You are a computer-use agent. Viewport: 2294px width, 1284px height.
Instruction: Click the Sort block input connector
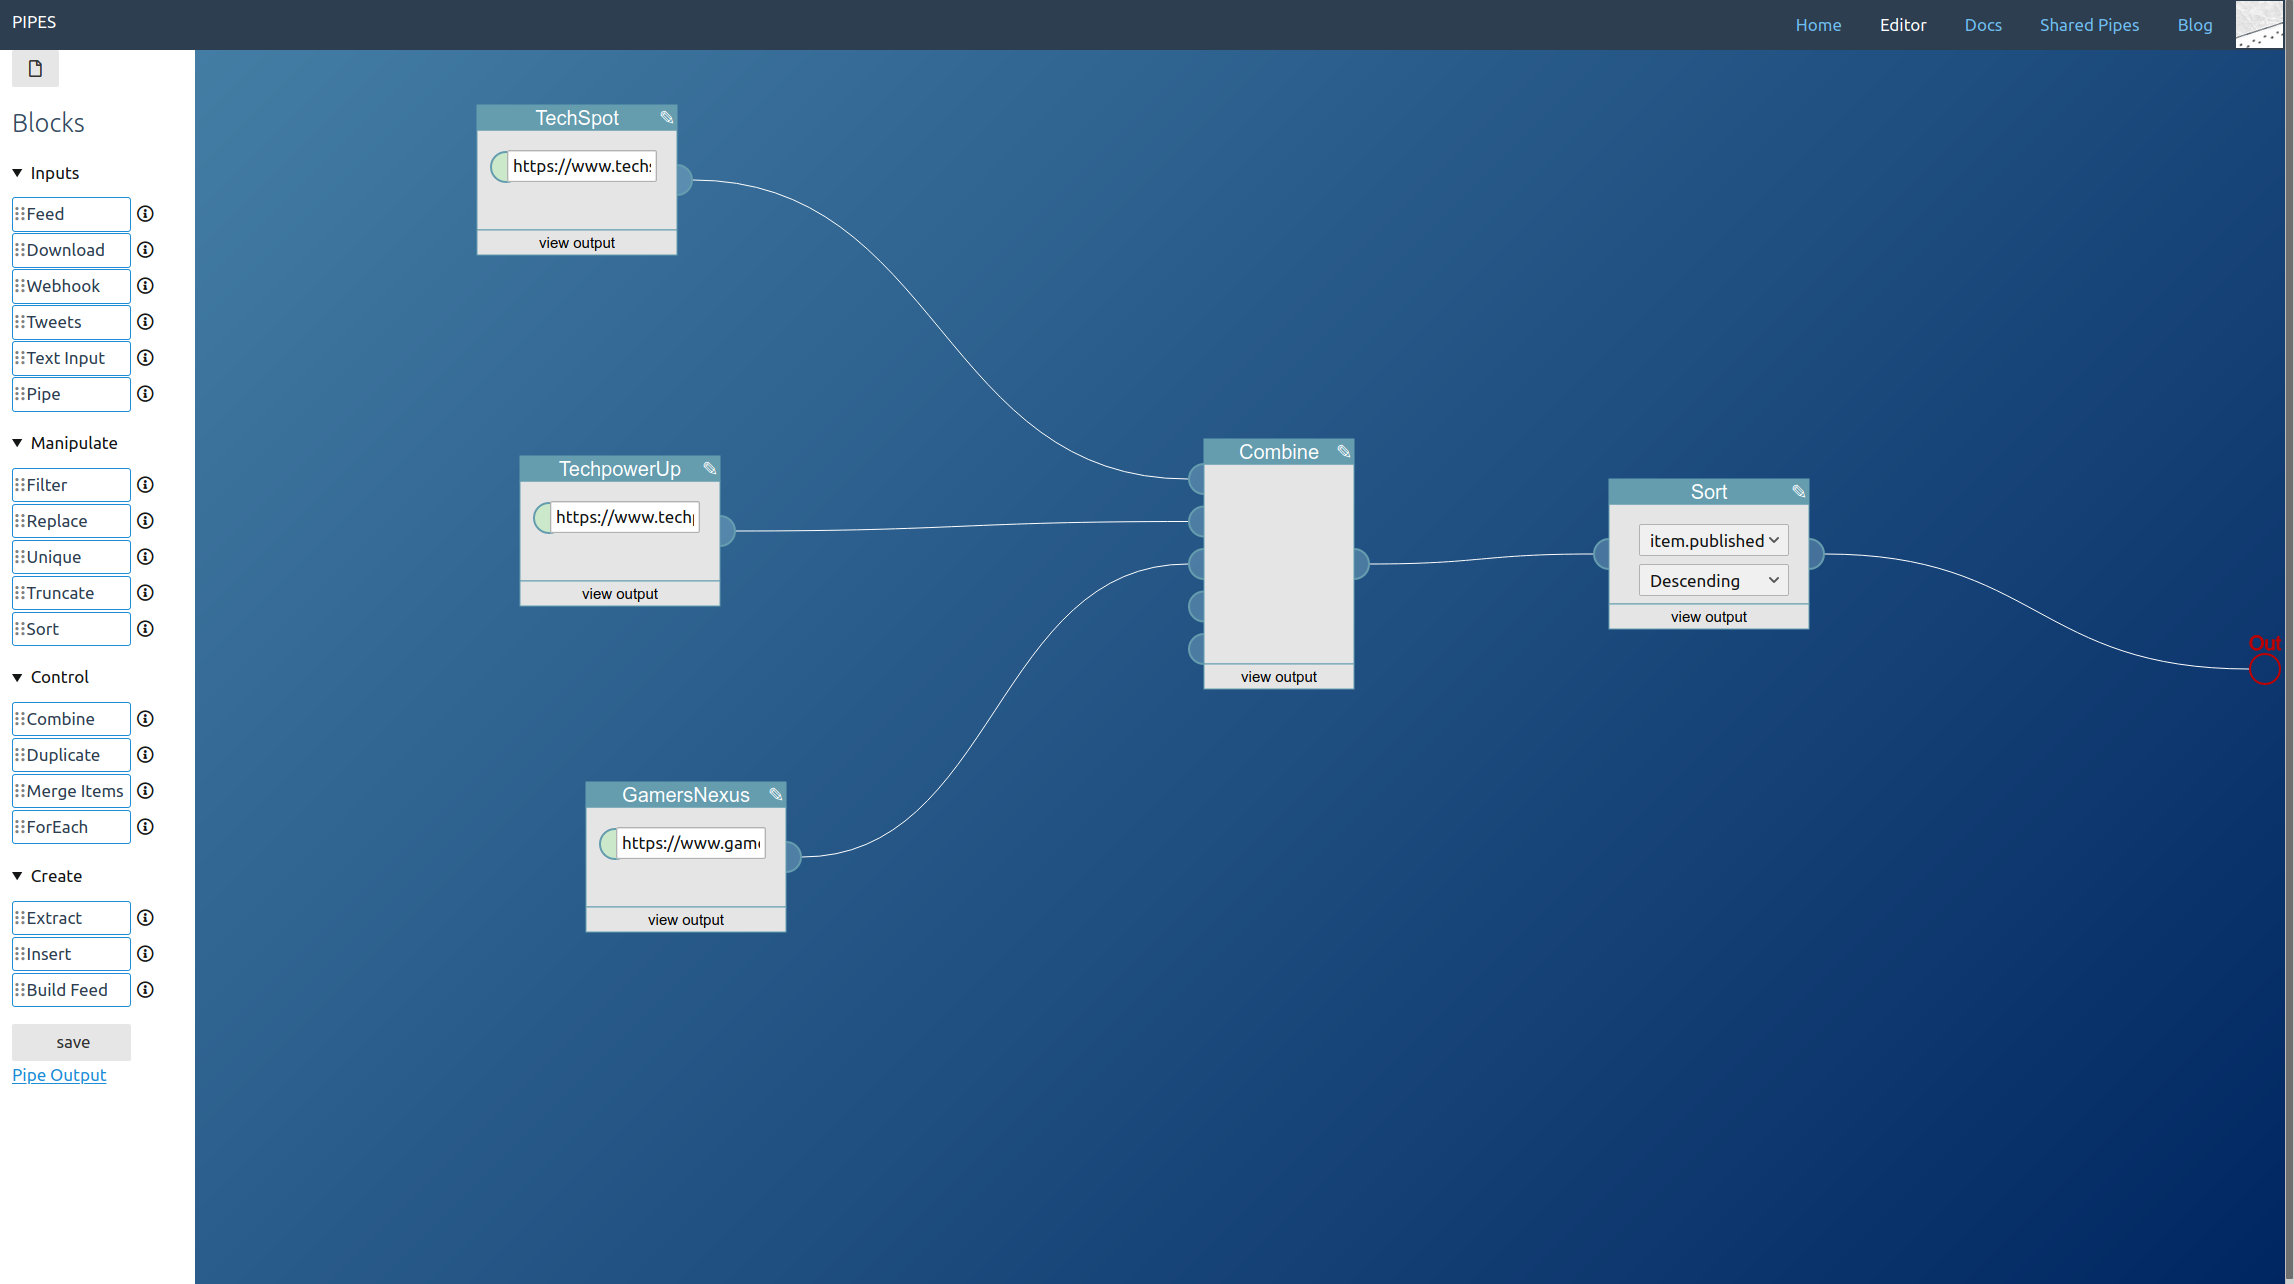tap(1601, 553)
